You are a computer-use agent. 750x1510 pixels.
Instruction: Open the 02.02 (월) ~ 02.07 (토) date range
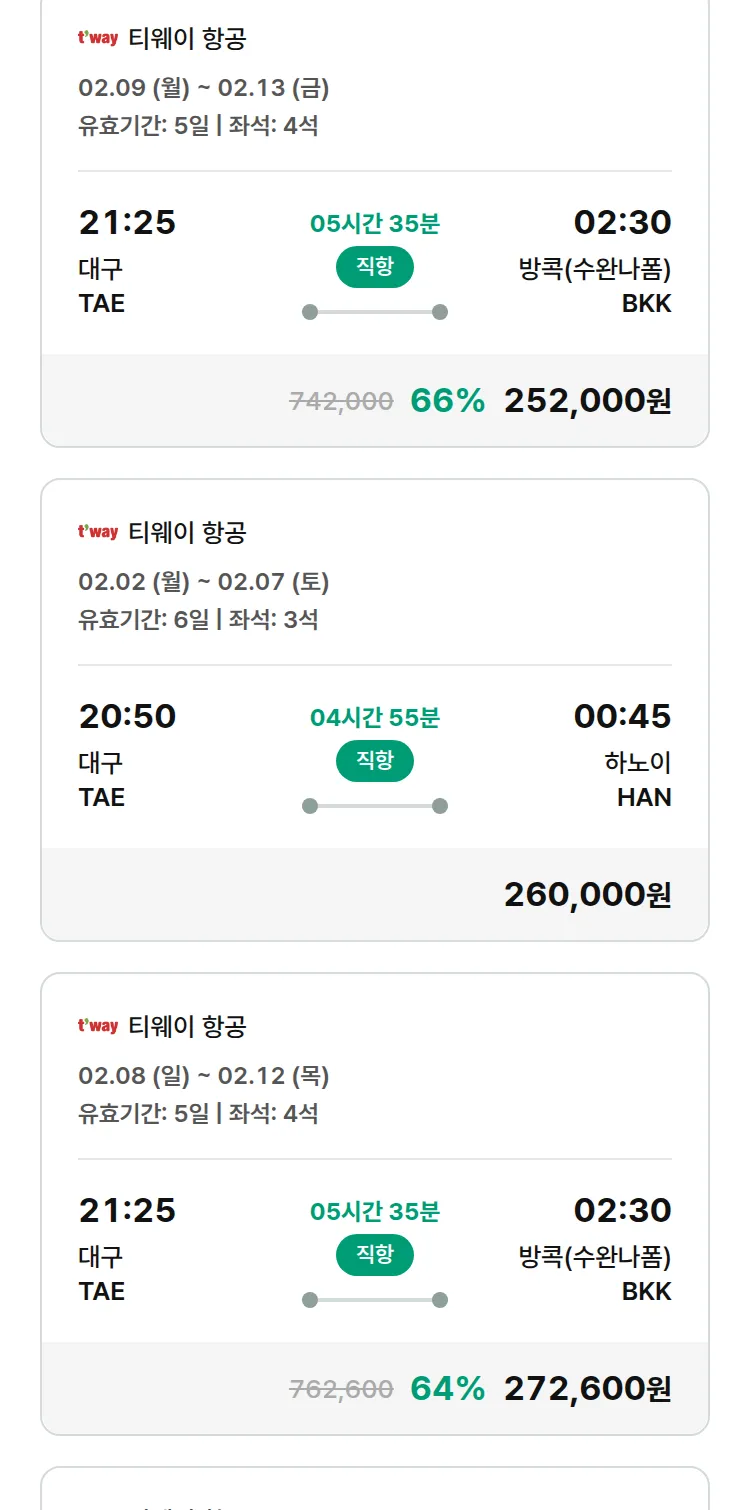(x=204, y=582)
